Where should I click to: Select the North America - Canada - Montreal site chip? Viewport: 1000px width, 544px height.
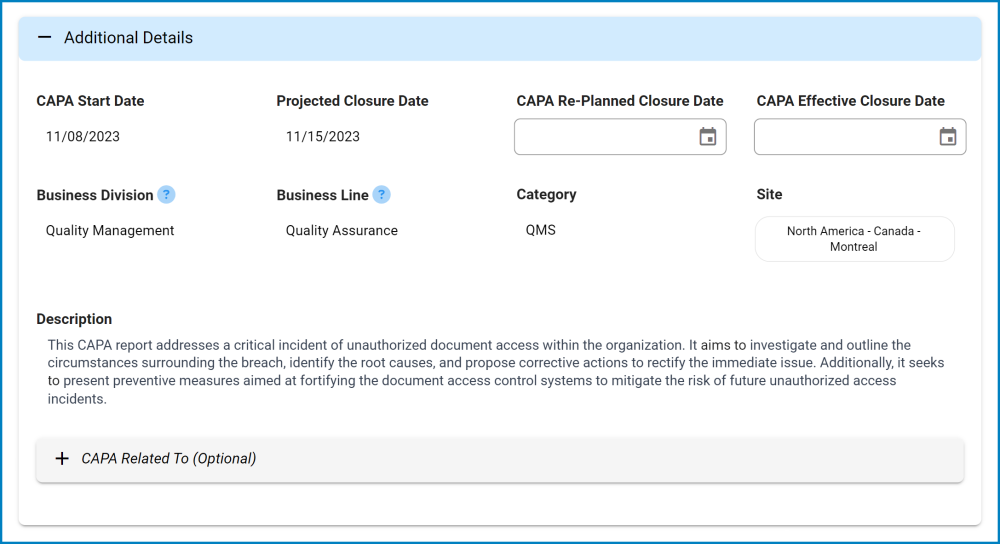coord(854,239)
